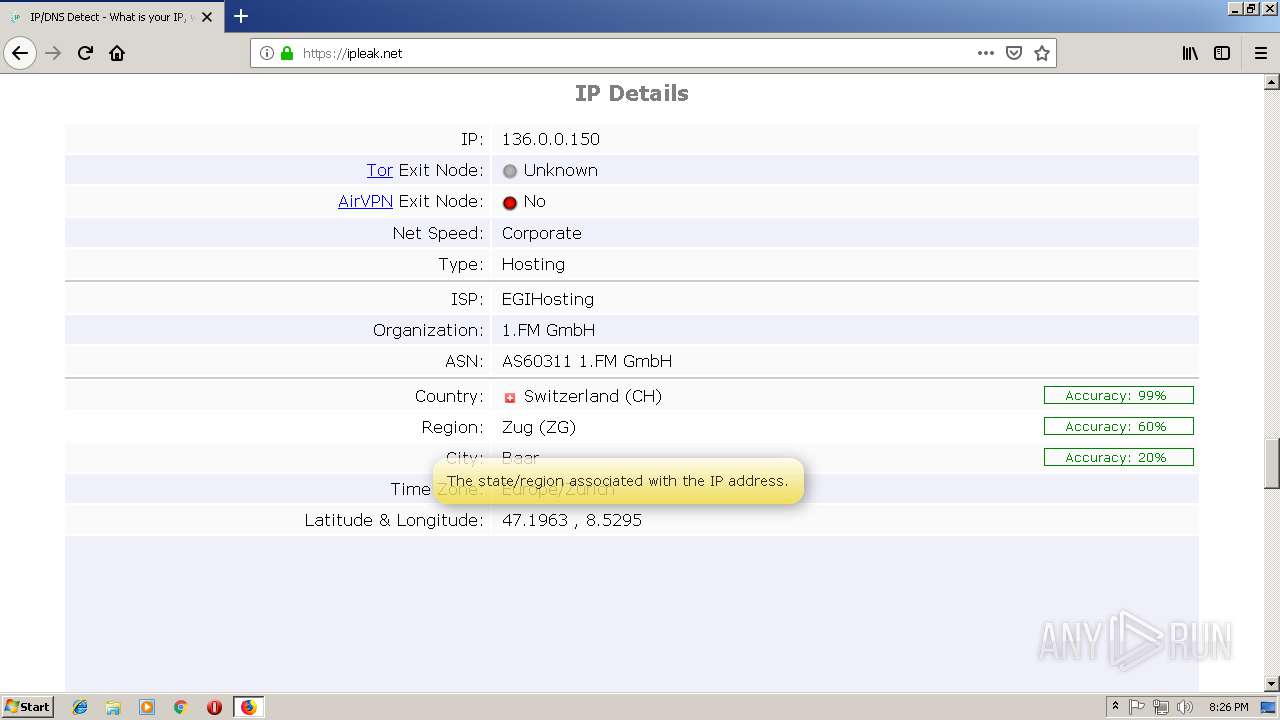Select the Net Speed value Corporate
Viewport: 1280px width, 720px height.
[541, 233]
